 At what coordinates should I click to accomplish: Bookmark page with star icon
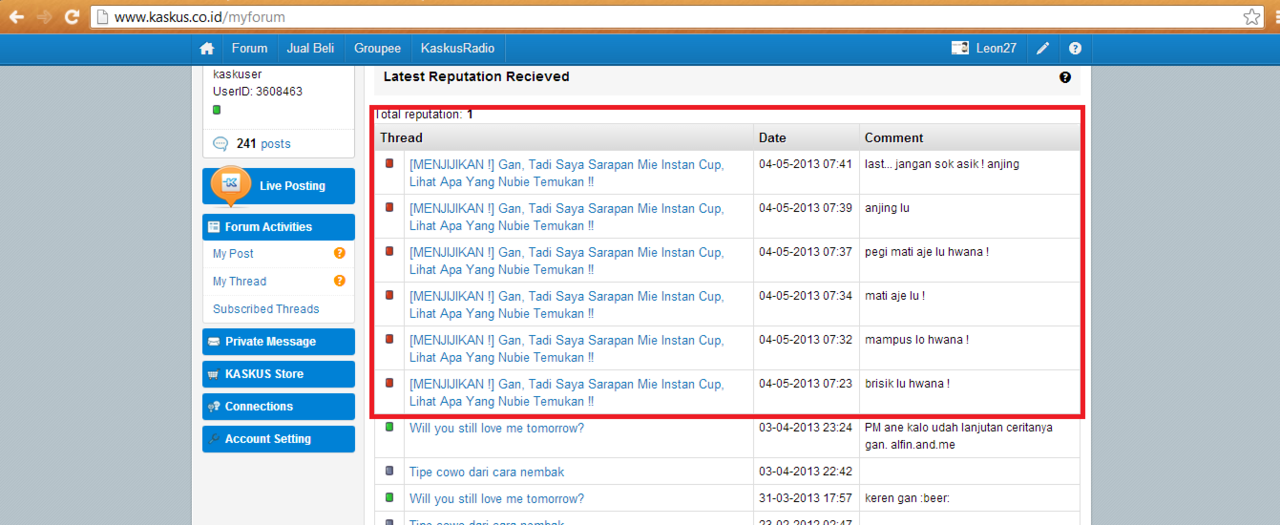[x=1251, y=17]
